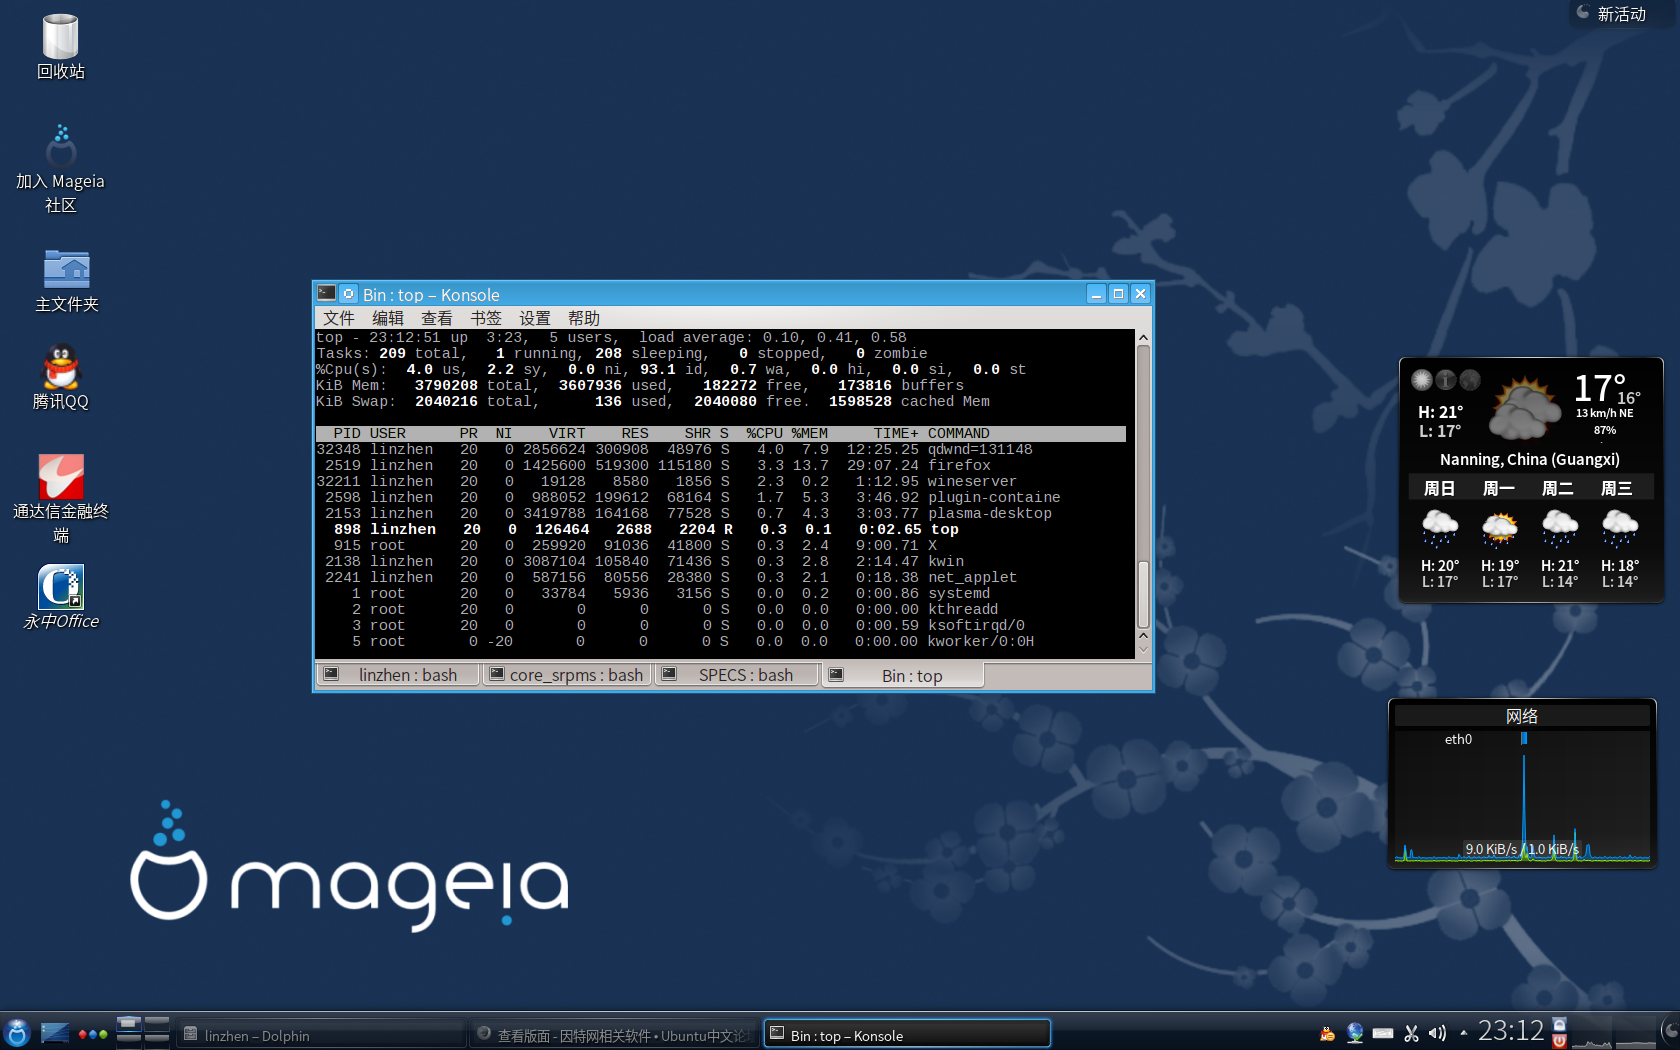Open the 帮助 menu in Konsole
This screenshot has width=1680, height=1050.
tap(584, 318)
